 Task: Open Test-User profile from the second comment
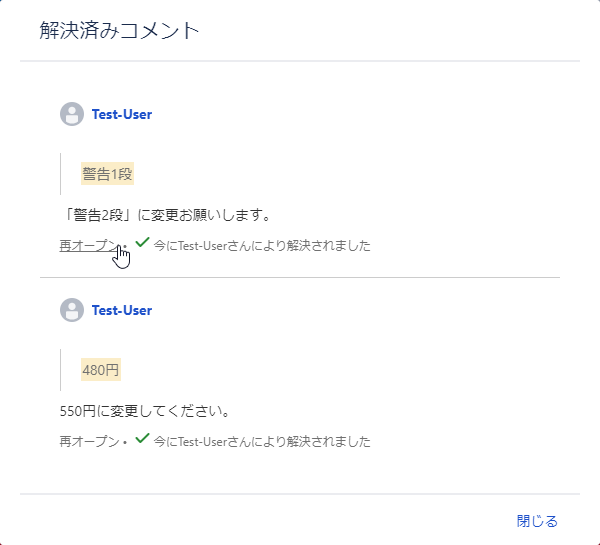pyautogui.click(x=122, y=310)
